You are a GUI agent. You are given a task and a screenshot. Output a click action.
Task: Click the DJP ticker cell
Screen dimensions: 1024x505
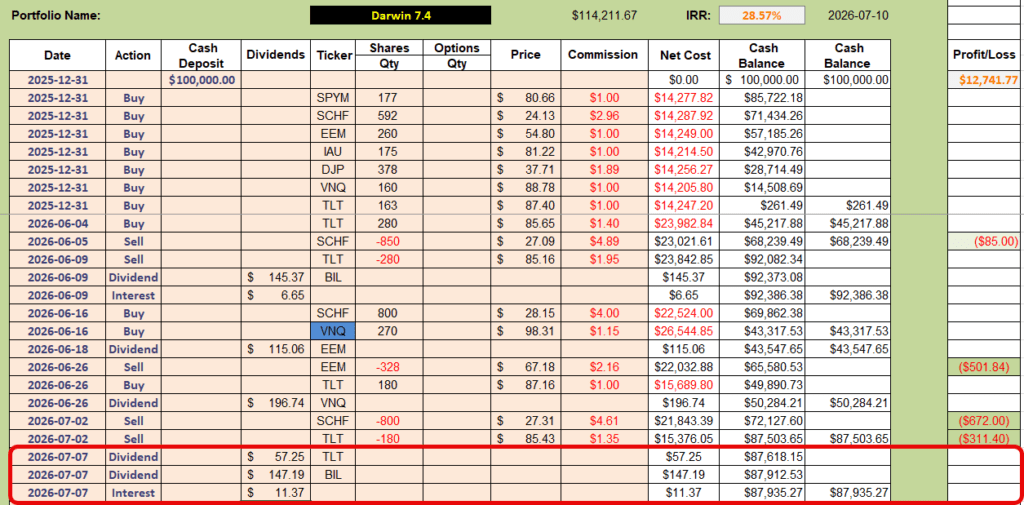(x=334, y=169)
